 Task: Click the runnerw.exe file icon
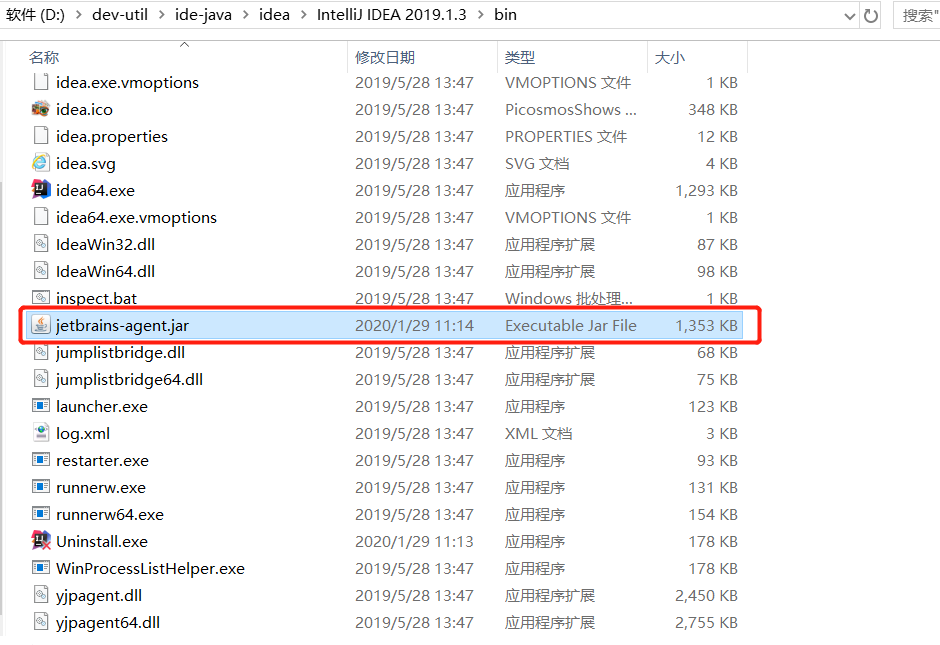pyautogui.click(x=41, y=487)
